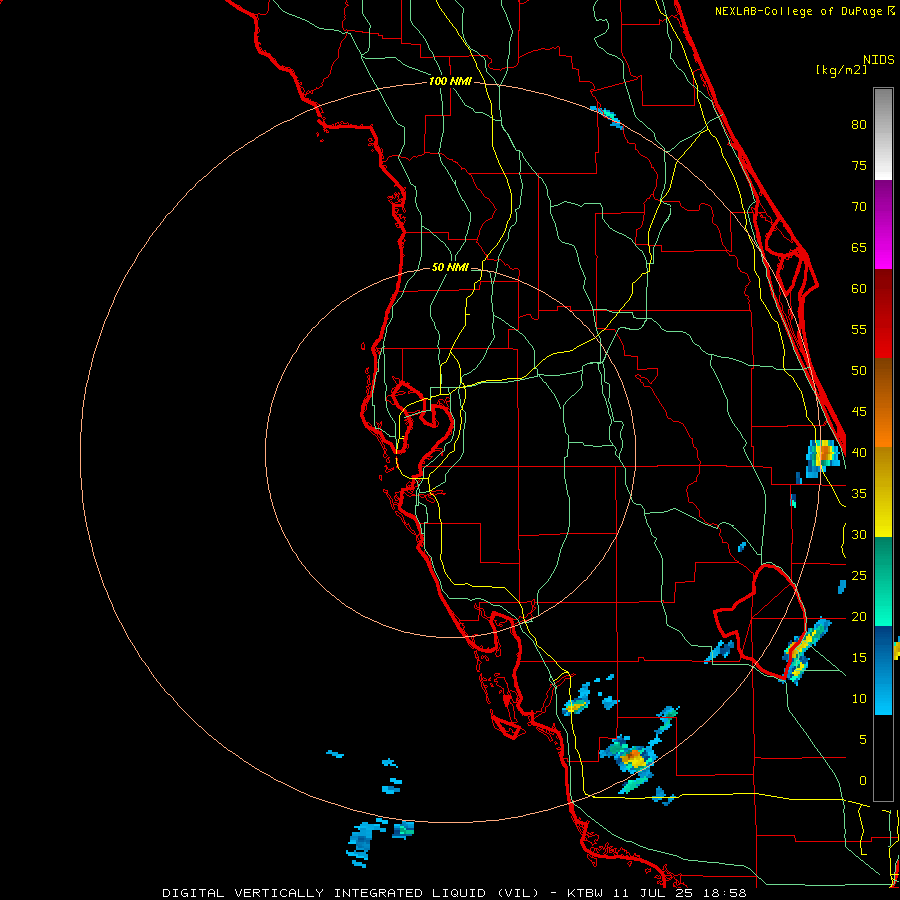Screen dimensions: 900x900
Task: Select the 15 value on the VIL scale
Action: point(859,658)
